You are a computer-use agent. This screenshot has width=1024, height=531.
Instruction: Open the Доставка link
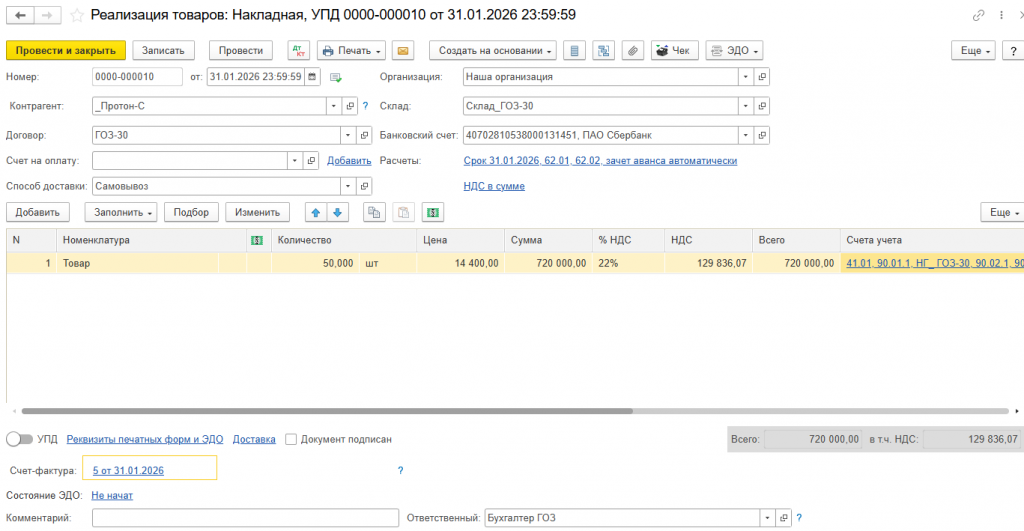[x=254, y=440]
